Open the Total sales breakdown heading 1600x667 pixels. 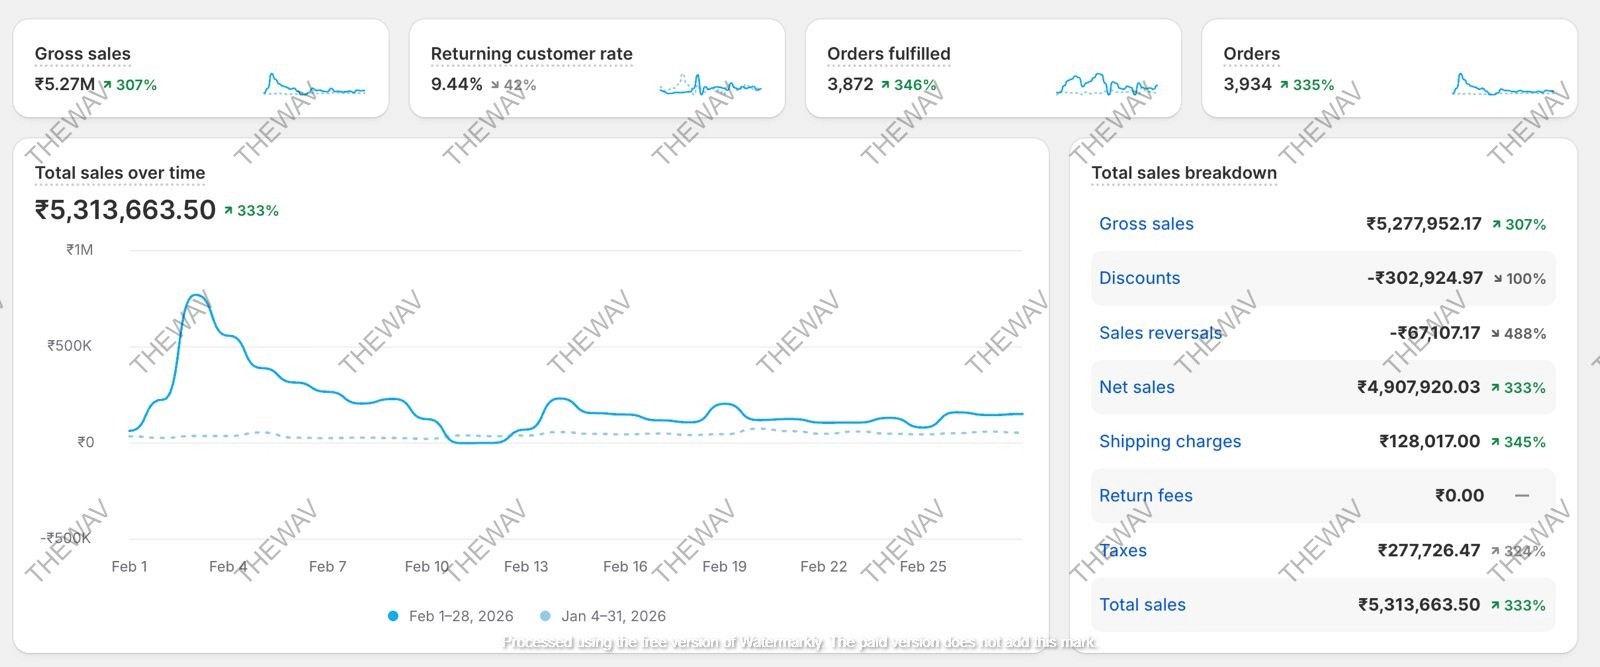pyautogui.click(x=1184, y=173)
